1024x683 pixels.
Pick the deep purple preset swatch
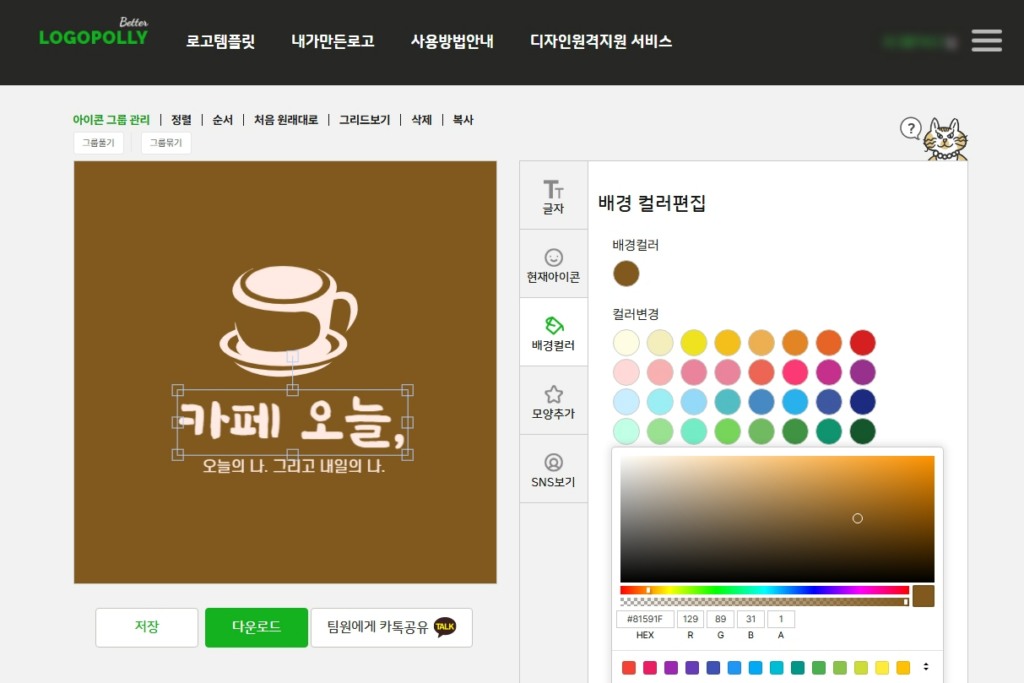pos(692,667)
